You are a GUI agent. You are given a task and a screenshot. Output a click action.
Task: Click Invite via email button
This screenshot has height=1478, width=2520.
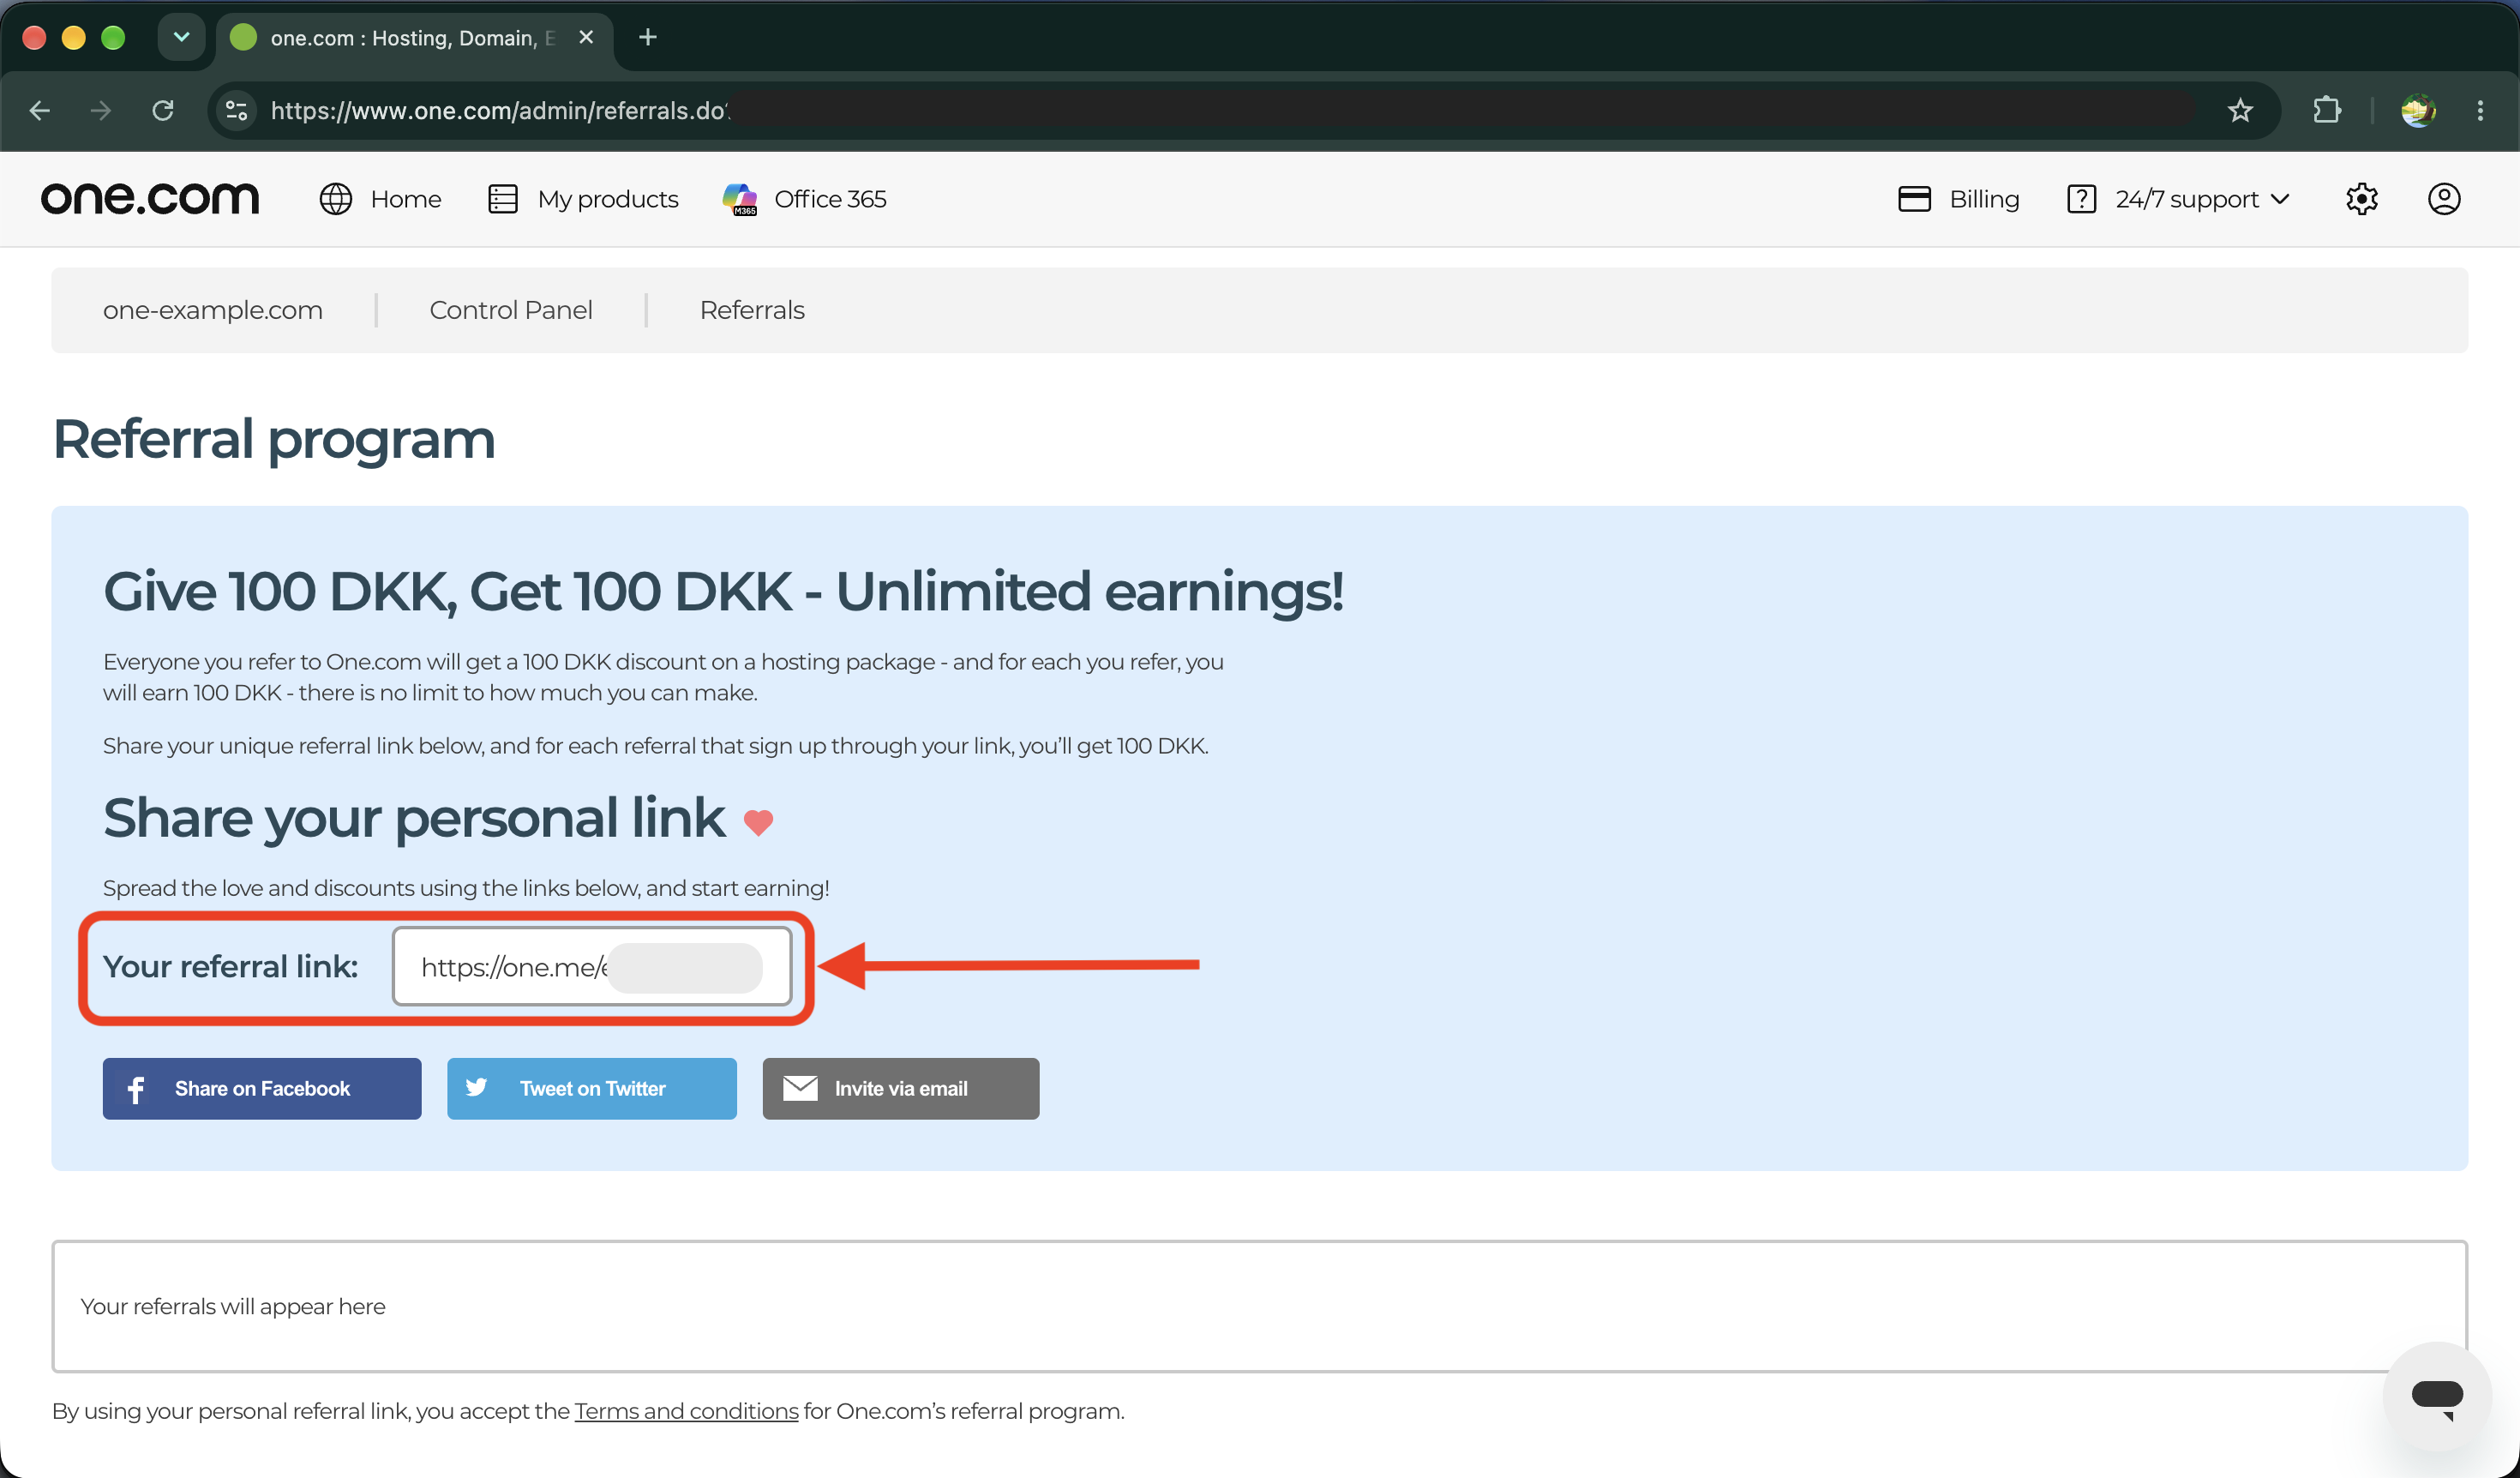(901, 1089)
